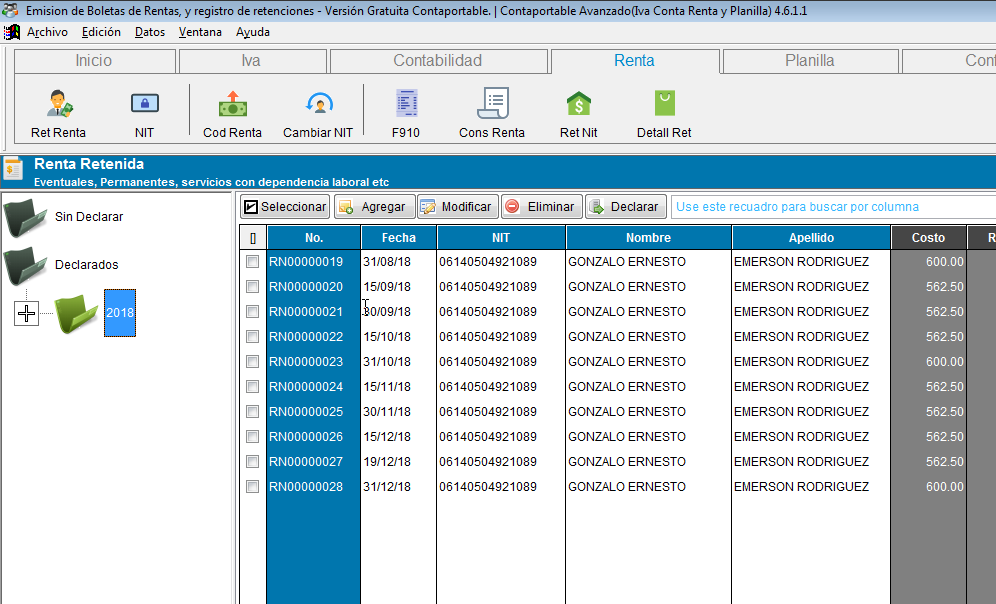Select checkbox for record RN00000028
This screenshot has height=604, width=996.
[253, 487]
